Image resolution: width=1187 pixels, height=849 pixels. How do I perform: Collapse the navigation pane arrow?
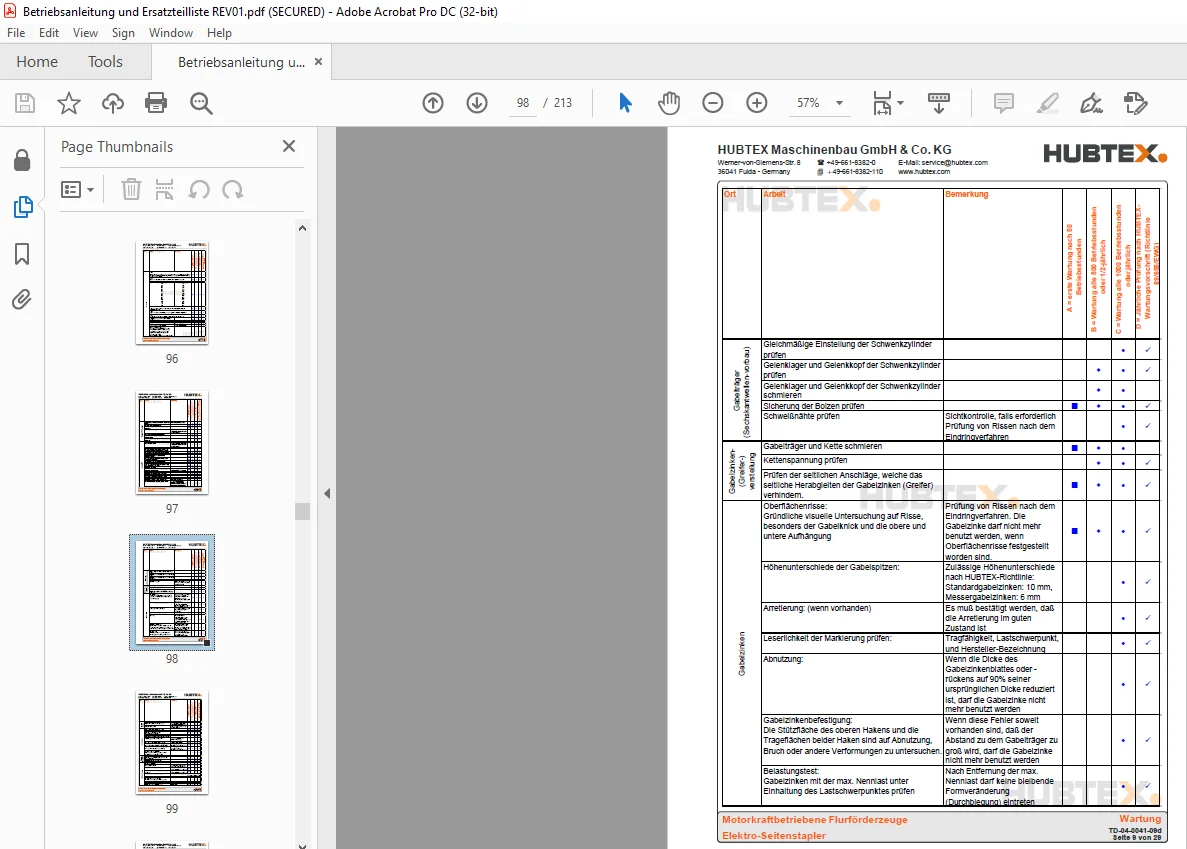pyautogui.click(x=327, y=493)
